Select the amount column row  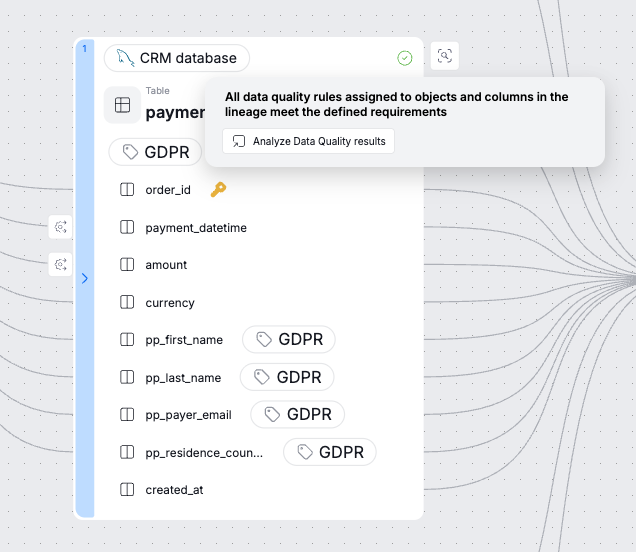coord(166,265)
